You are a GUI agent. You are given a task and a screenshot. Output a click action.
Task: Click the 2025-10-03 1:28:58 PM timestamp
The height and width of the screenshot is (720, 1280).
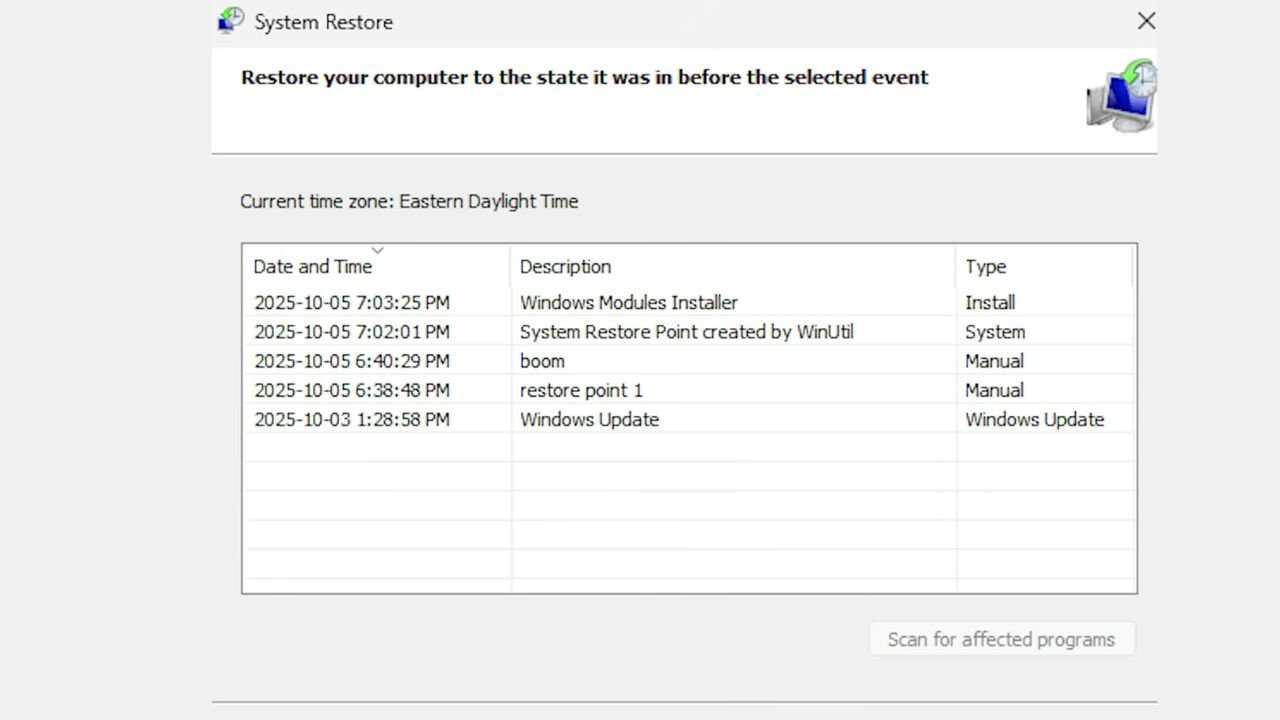(352, 420)
